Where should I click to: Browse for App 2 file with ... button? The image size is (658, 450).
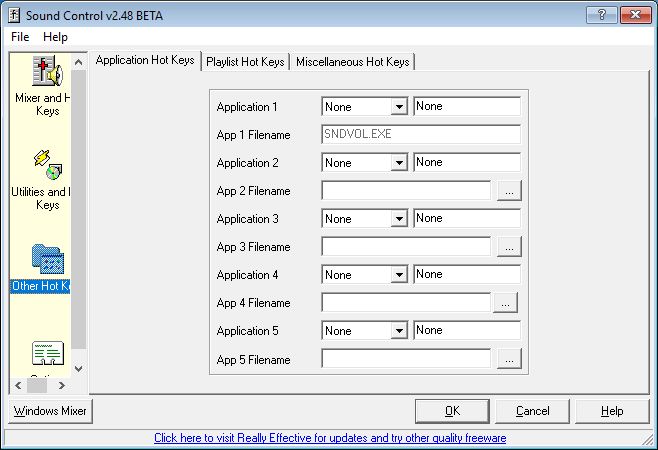tap(509, 191)
